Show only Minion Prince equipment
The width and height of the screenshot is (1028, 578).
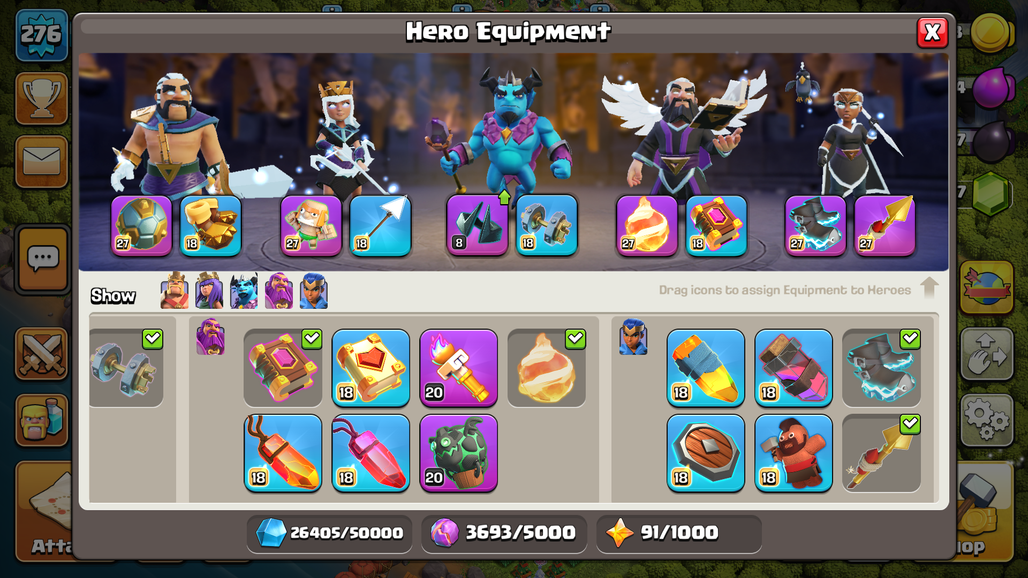244,290
